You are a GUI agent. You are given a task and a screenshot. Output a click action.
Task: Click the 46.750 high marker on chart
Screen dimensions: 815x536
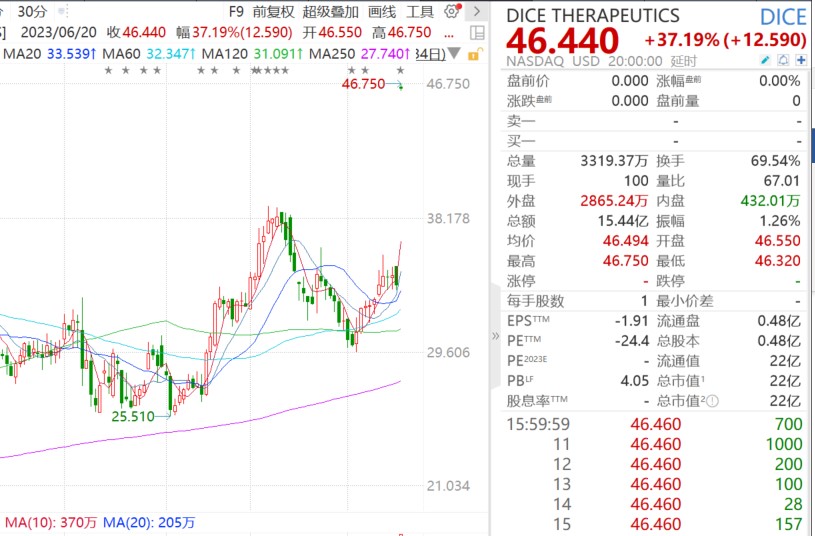click(x=363, y=84)
